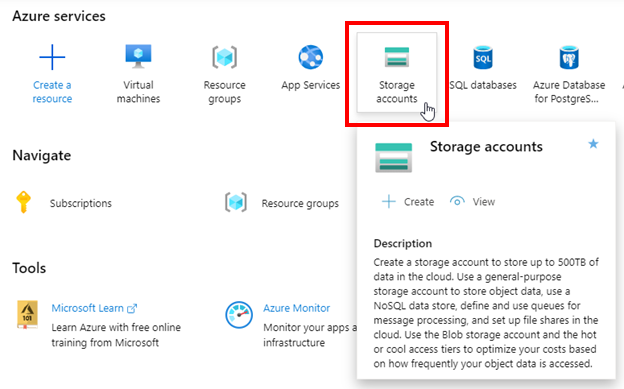
Task: Click the App Services label
Action: [x=310, y=85]
